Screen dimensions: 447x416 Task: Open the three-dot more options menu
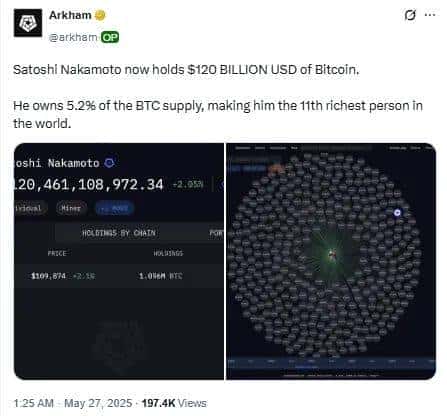(430, 15)
